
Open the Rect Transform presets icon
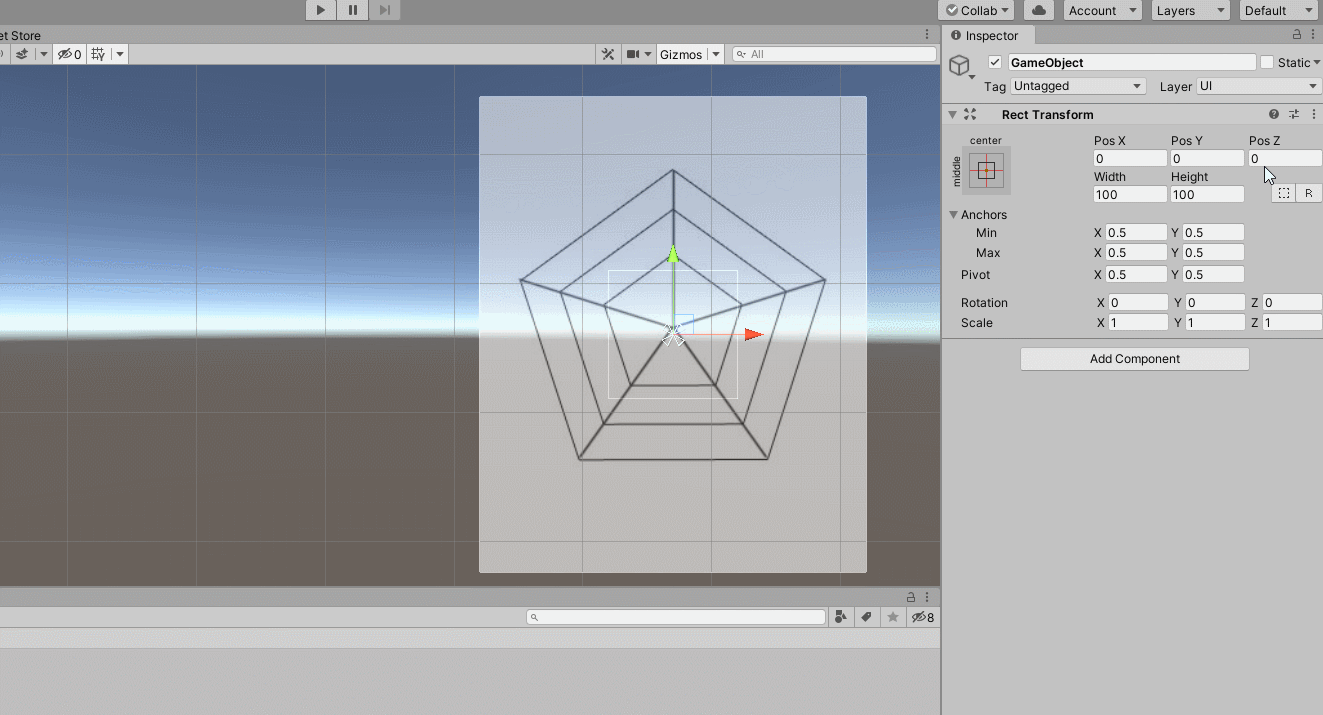point(1294,114)
